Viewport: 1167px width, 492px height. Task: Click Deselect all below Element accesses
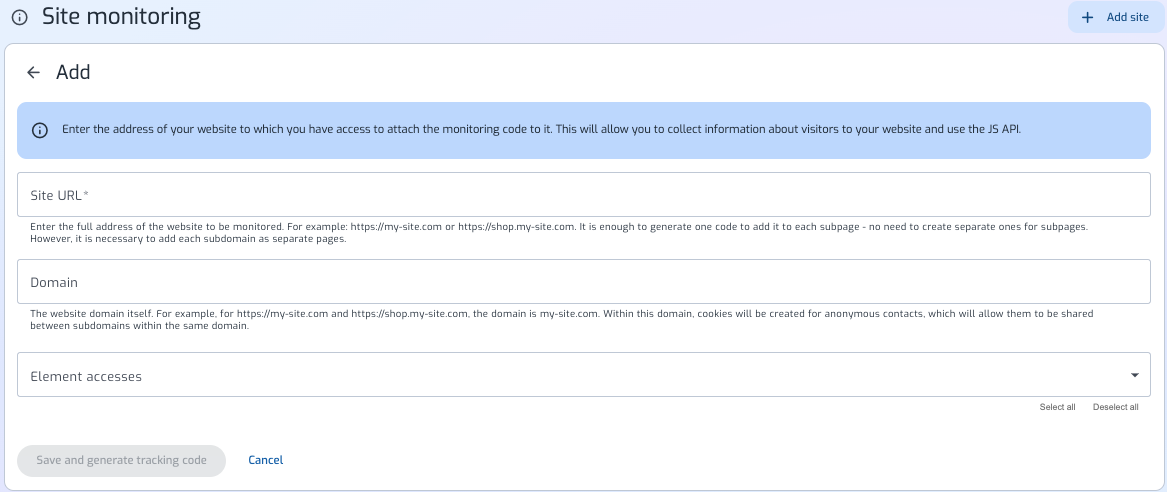(x=1115, y=407)
